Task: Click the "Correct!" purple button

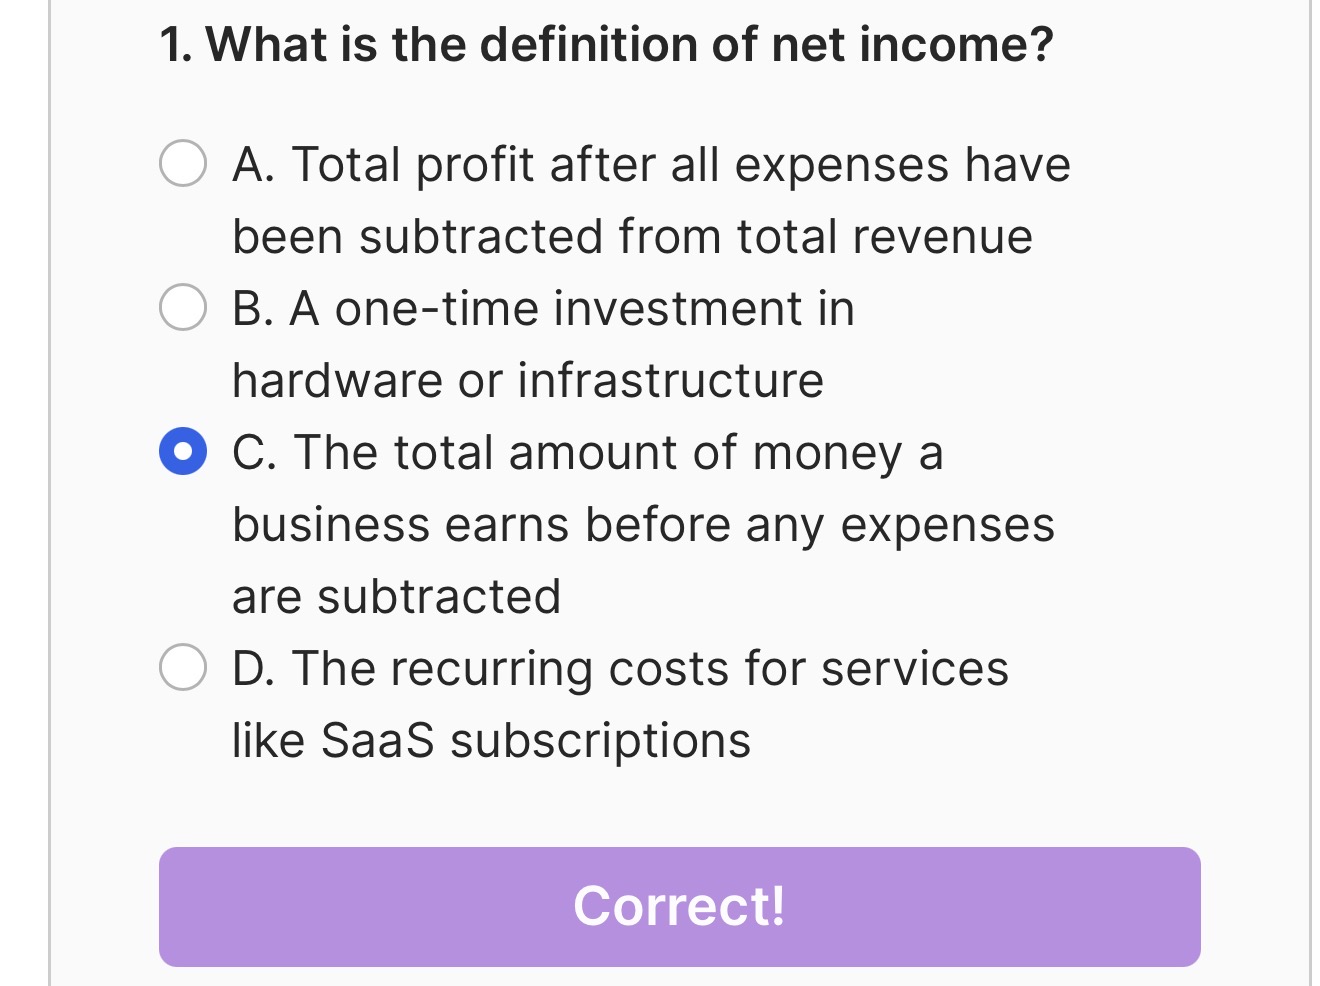Action: click(x=679, y=906)
